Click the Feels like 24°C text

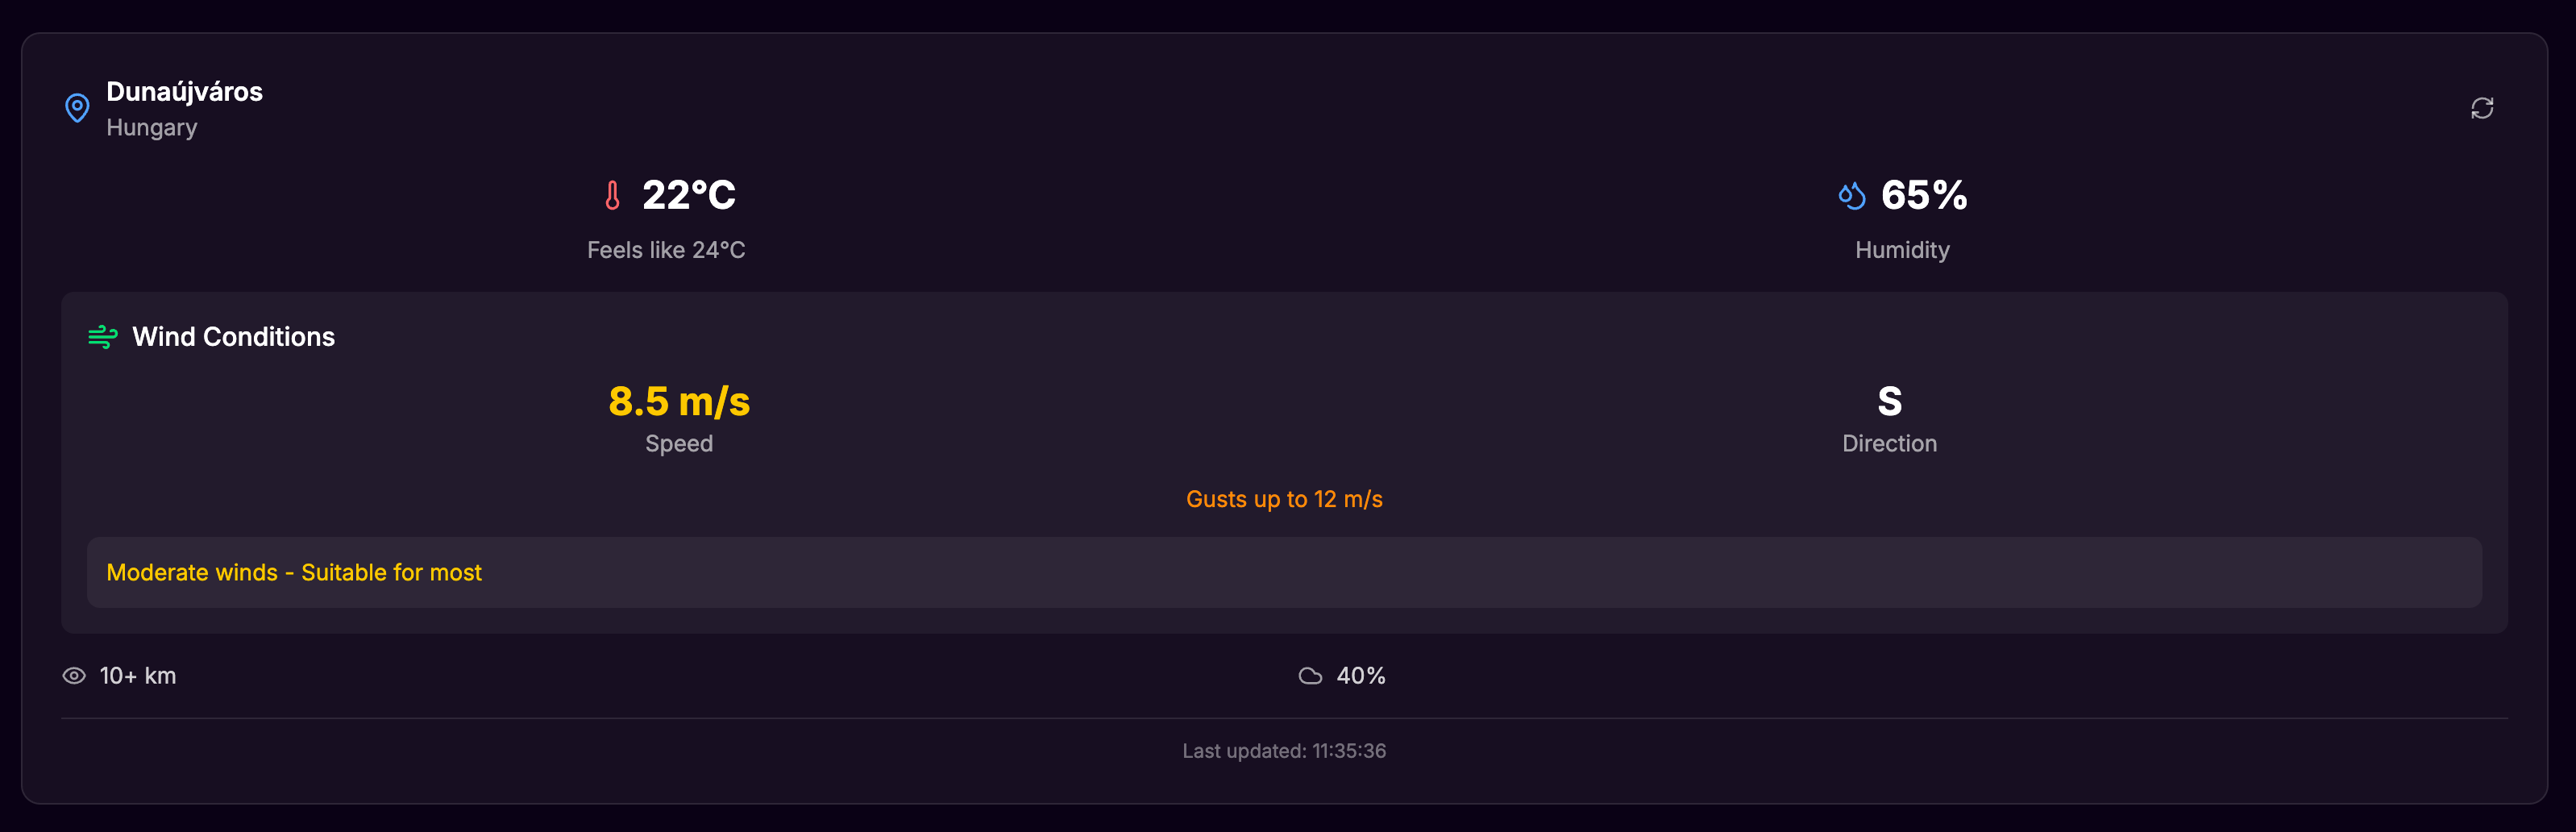tap(666, 250)
